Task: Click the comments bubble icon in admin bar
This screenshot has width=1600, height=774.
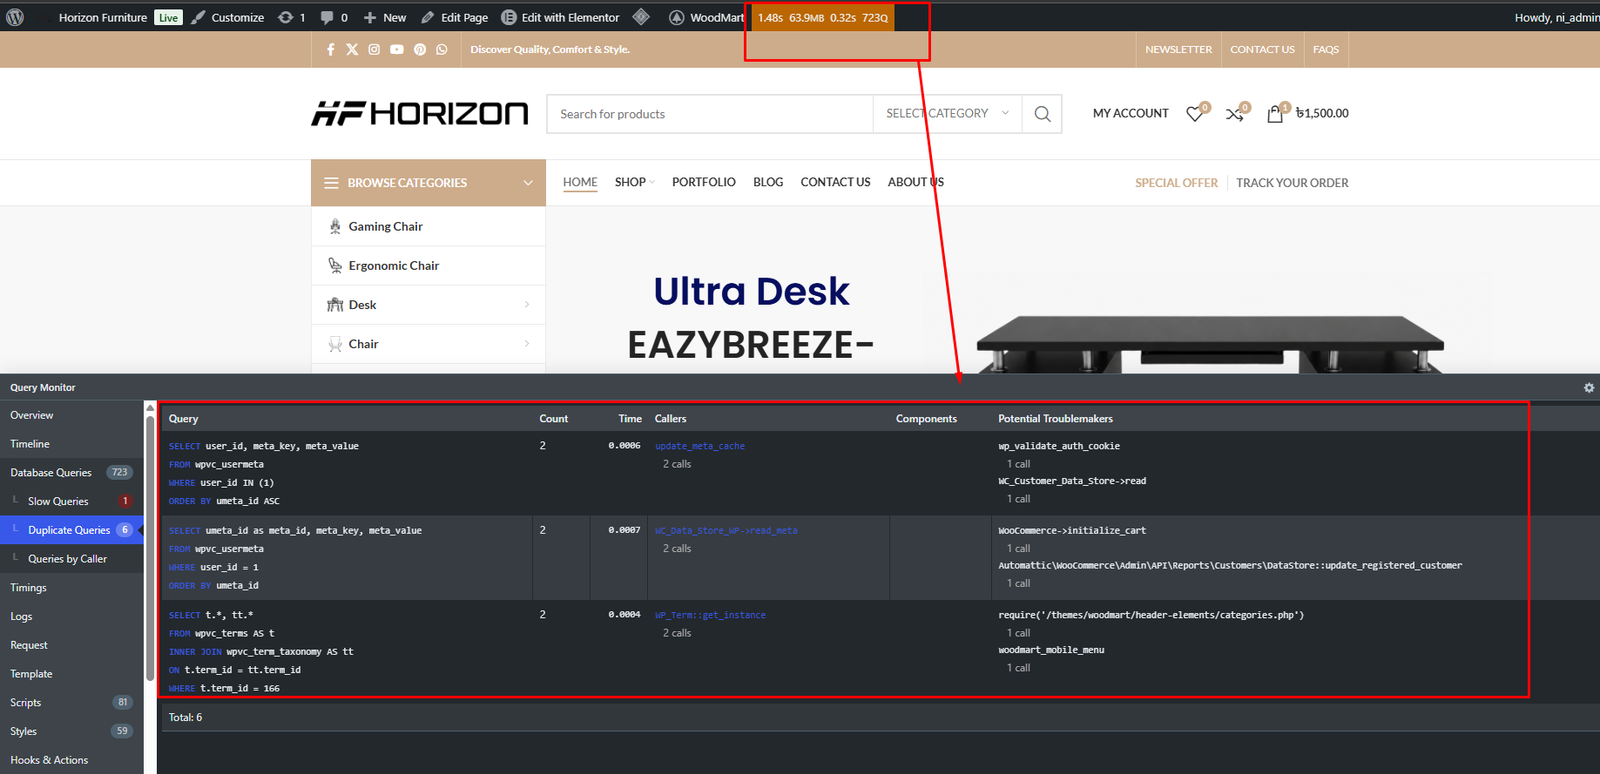Action: point(327,17)
